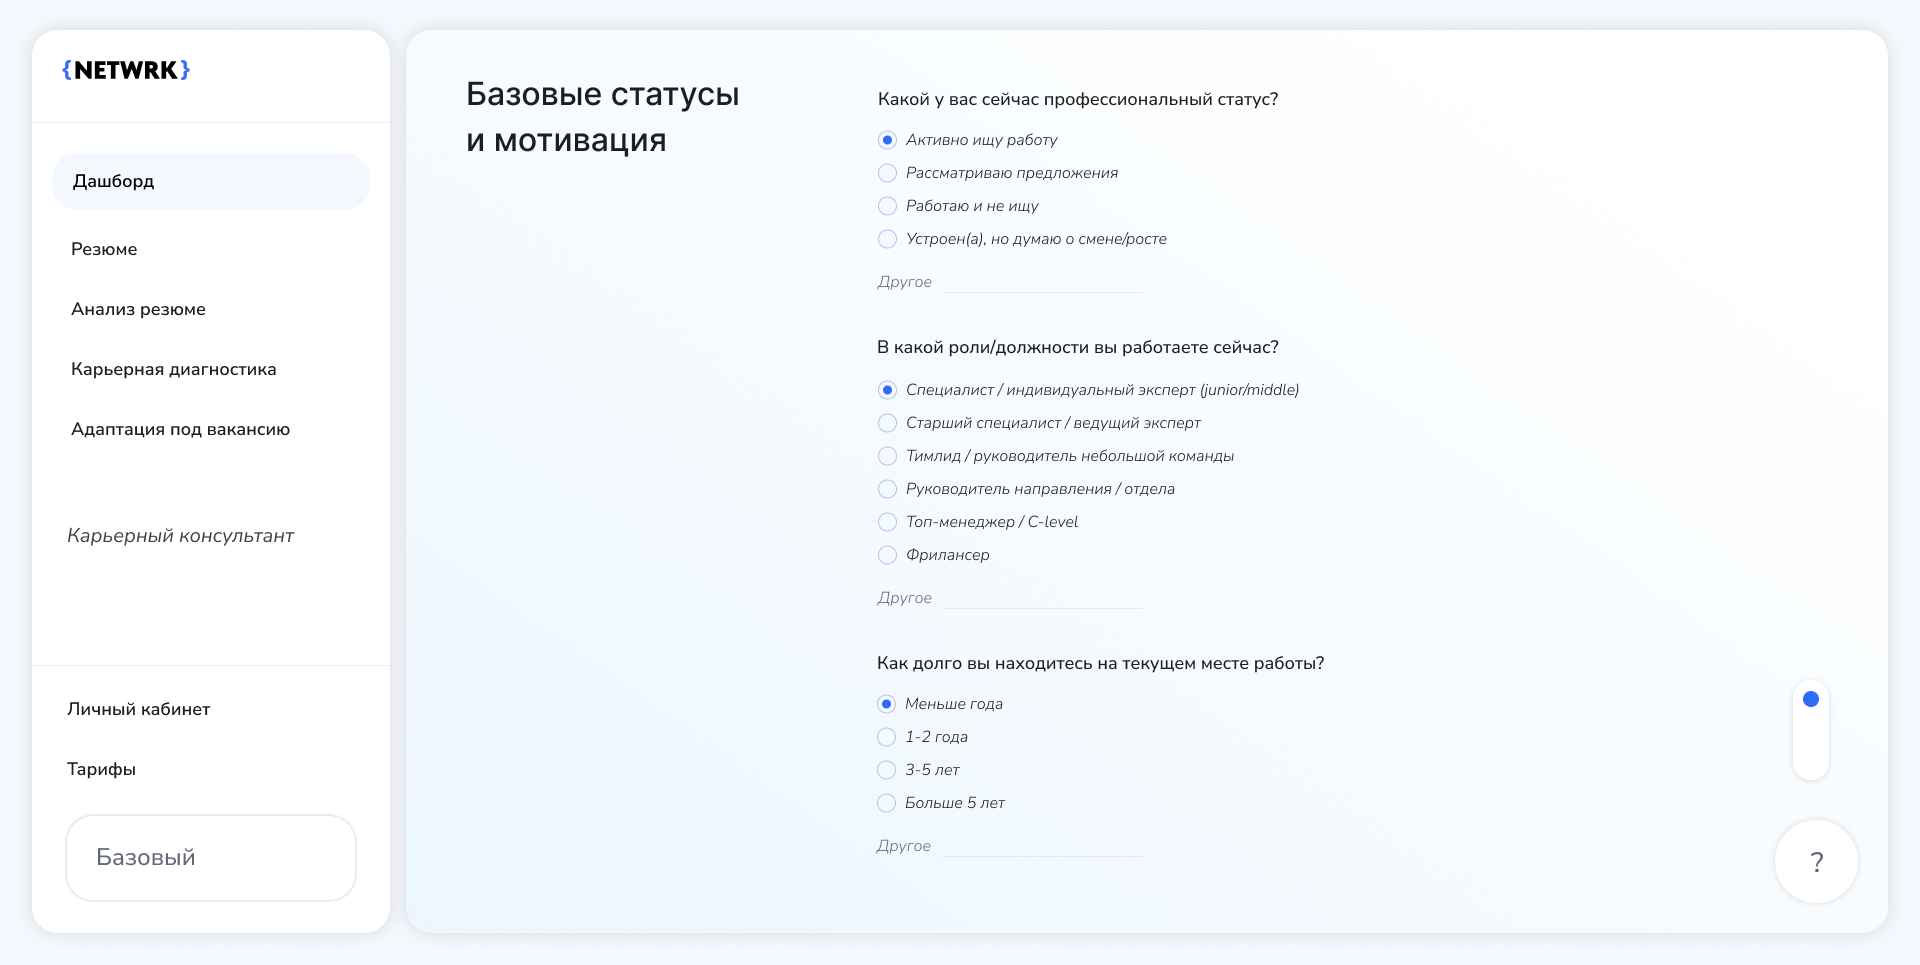Choose role Фрилансер
This screenshot has height=965, width=1920.
[x=887, y=555]
